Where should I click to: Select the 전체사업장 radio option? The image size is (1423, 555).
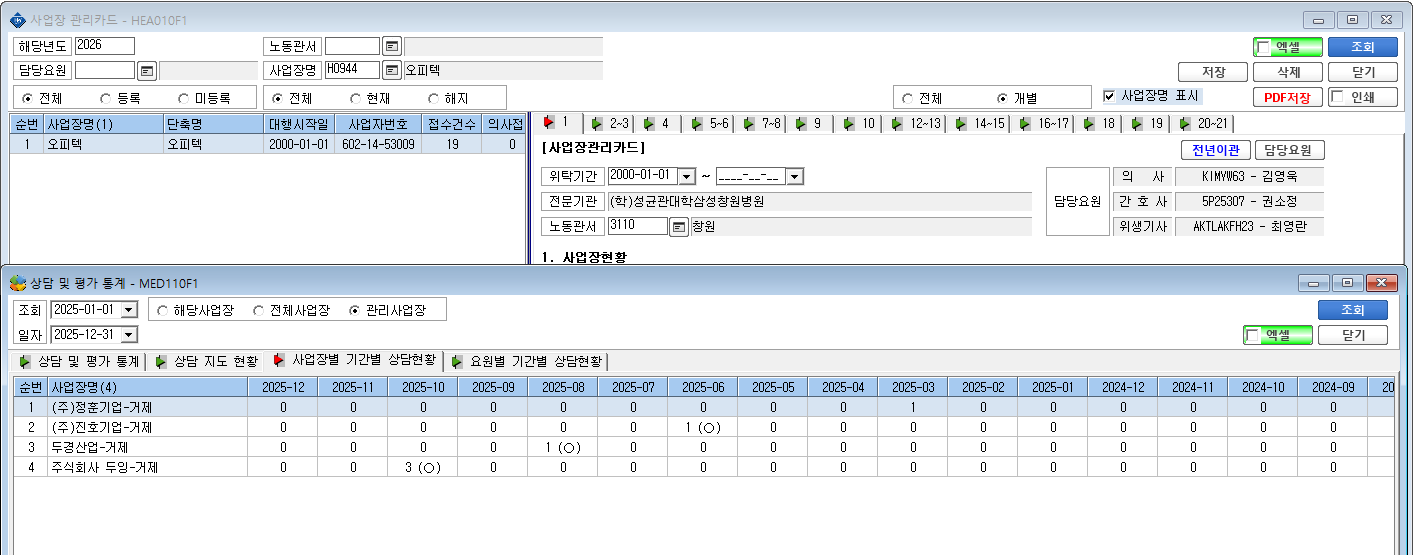click(259, 311)
